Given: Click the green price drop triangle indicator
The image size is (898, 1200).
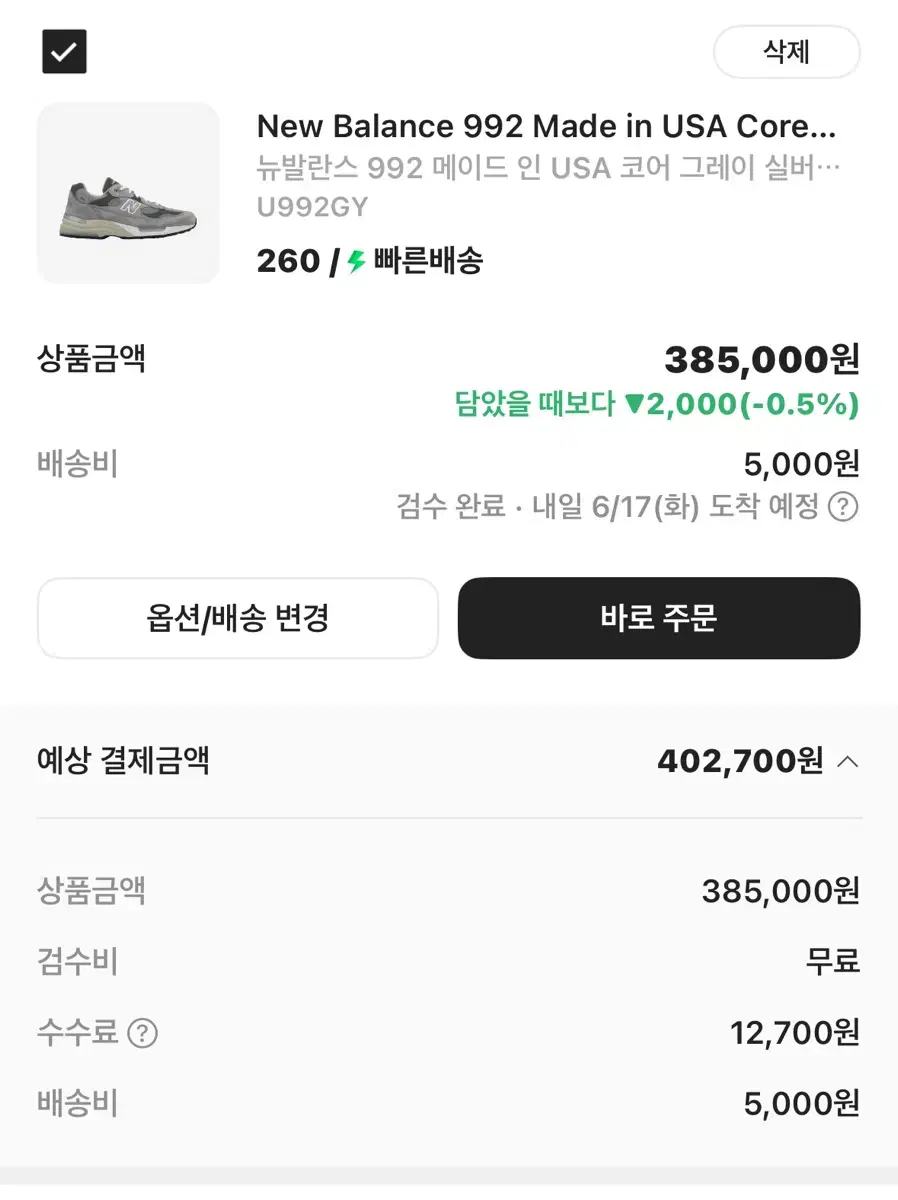Looking at the screenshot, I should (x=633, y=404).
